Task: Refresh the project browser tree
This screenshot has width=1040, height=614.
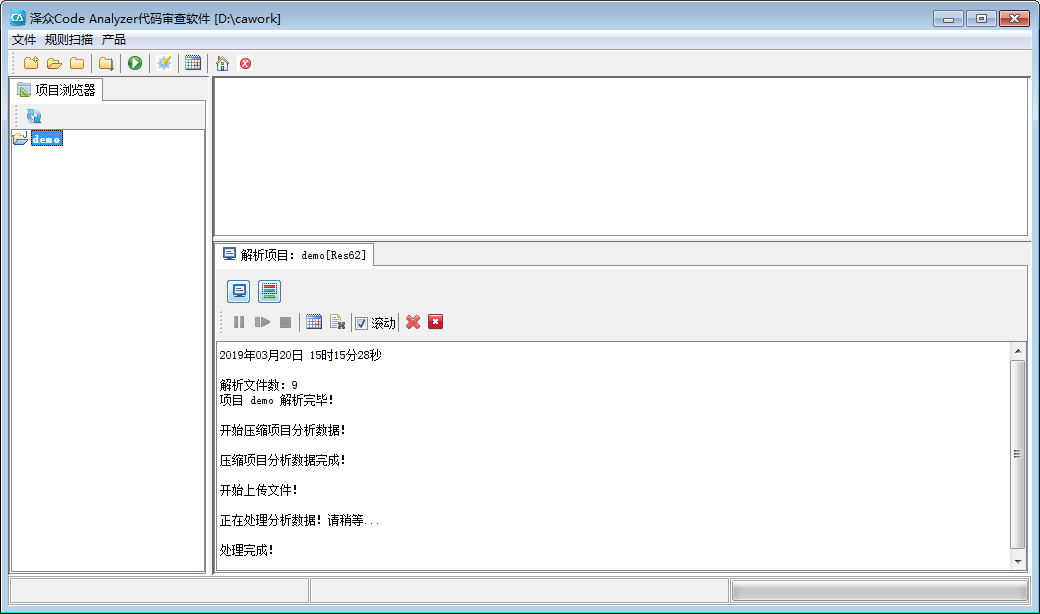Action: pos(34,116)
